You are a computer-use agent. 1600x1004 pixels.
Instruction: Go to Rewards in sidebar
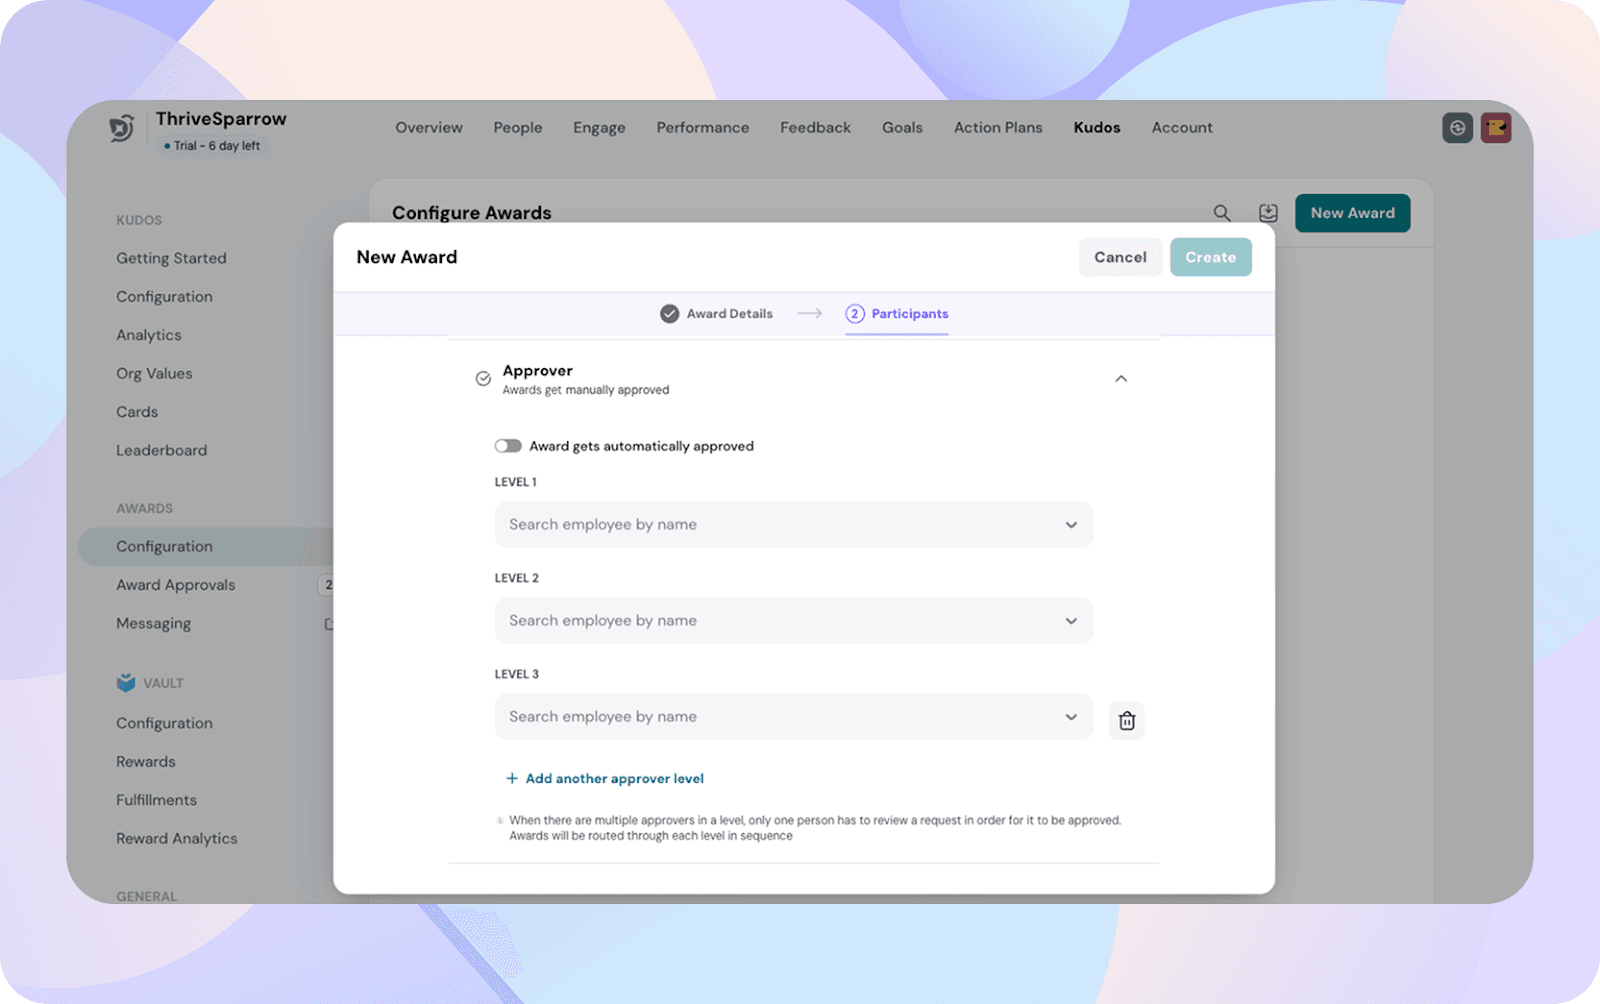pyautogui.click(x=146, y=762)
